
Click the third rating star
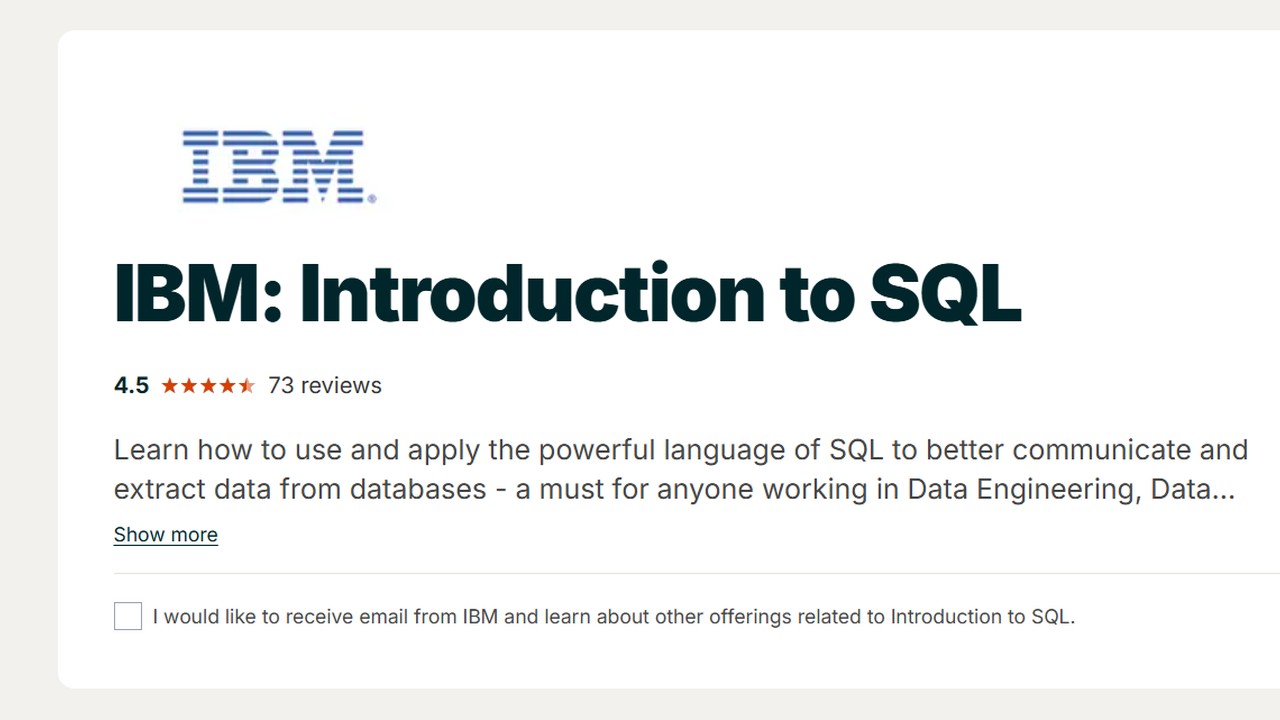208,386
